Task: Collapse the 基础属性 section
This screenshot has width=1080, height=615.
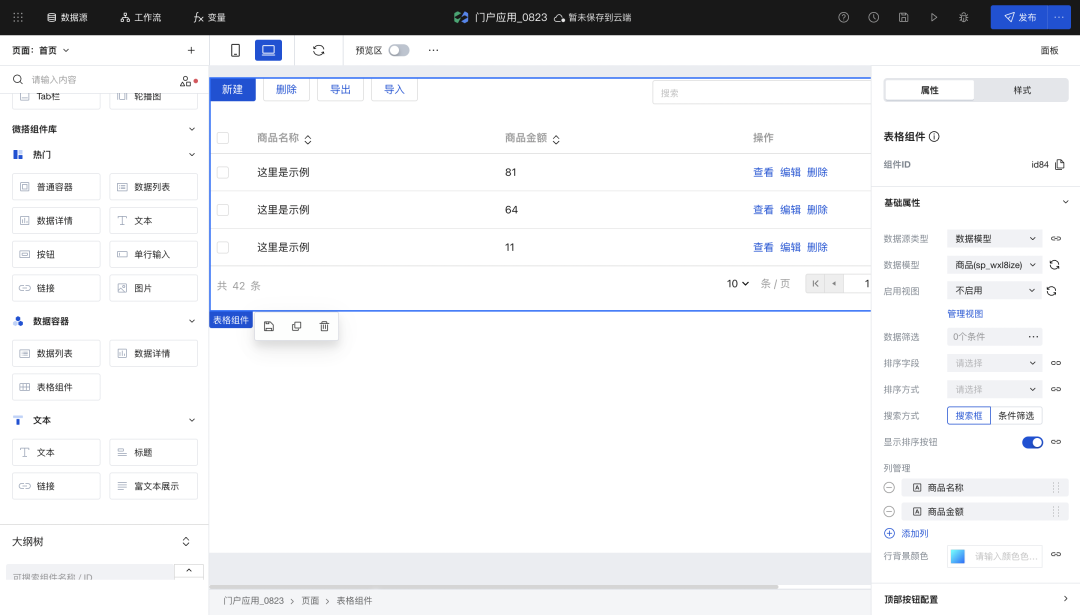Action: click(x=1065, y=202)
